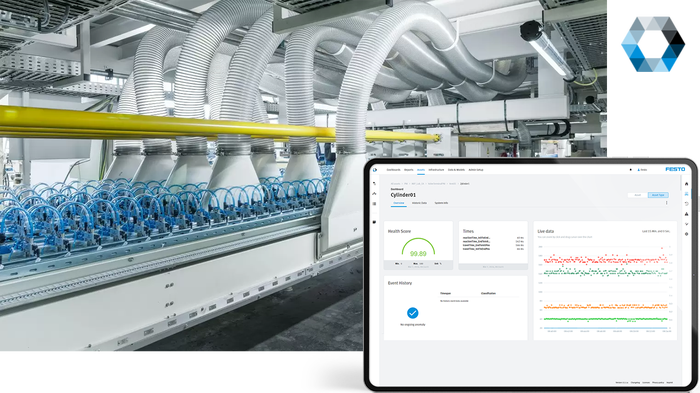This screenshot has width=700, height=393.
Task: Click the orange data series in chart
Action: 605,307
